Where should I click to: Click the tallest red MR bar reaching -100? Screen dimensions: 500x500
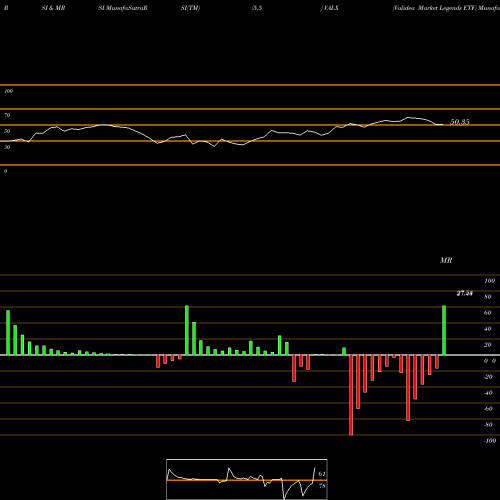351,395
